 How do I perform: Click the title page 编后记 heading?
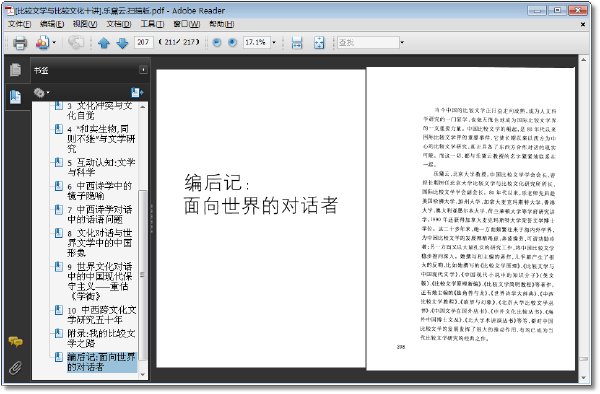(x=261, y=194)
